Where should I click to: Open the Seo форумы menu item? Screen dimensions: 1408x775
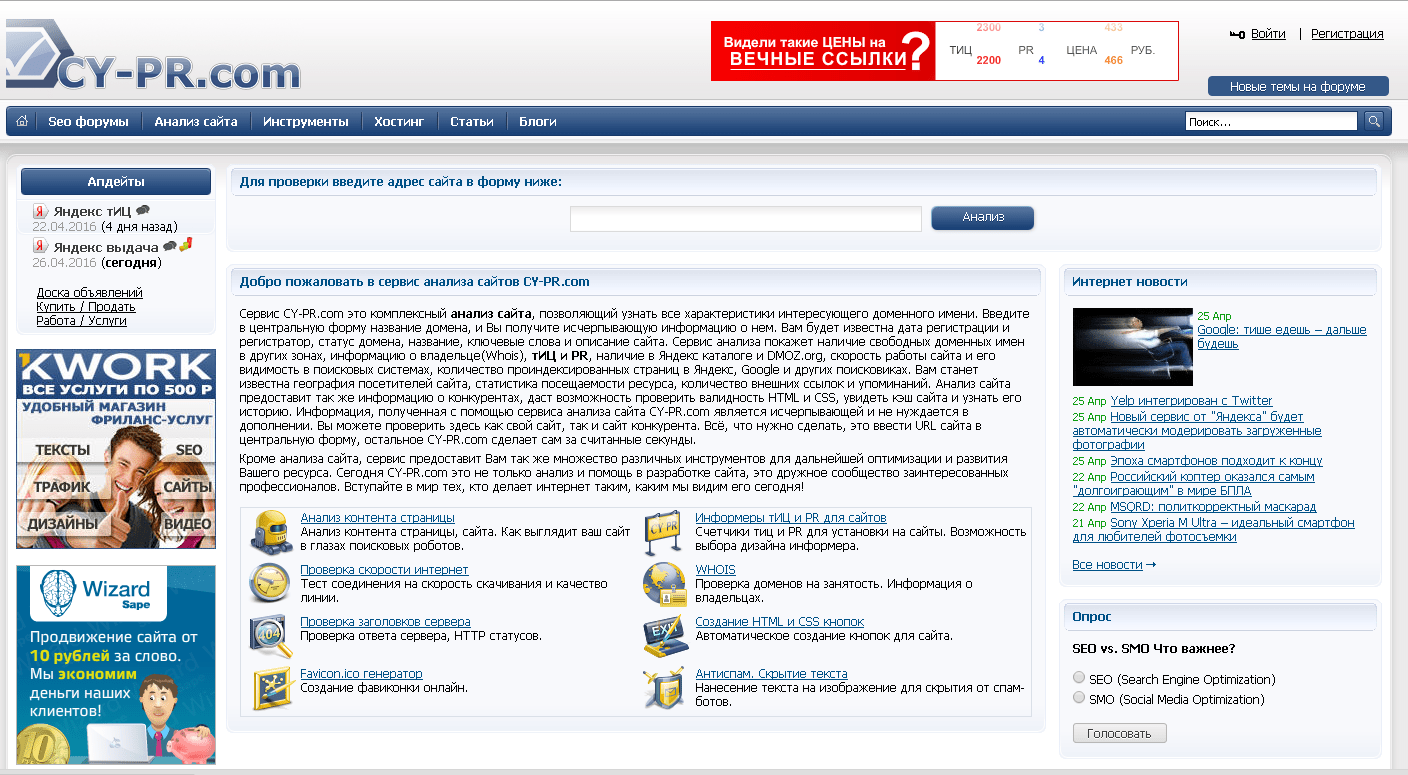pos(88,121)
